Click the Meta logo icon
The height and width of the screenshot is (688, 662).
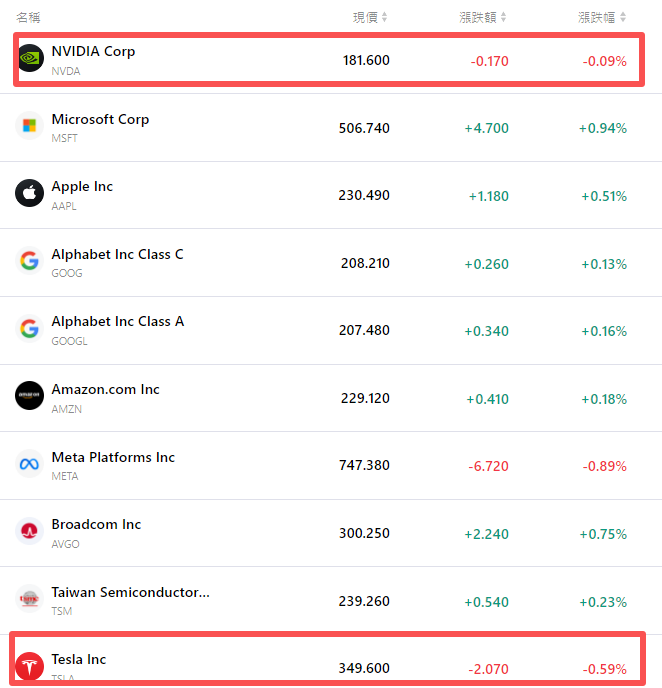click(x=30, y=464)
